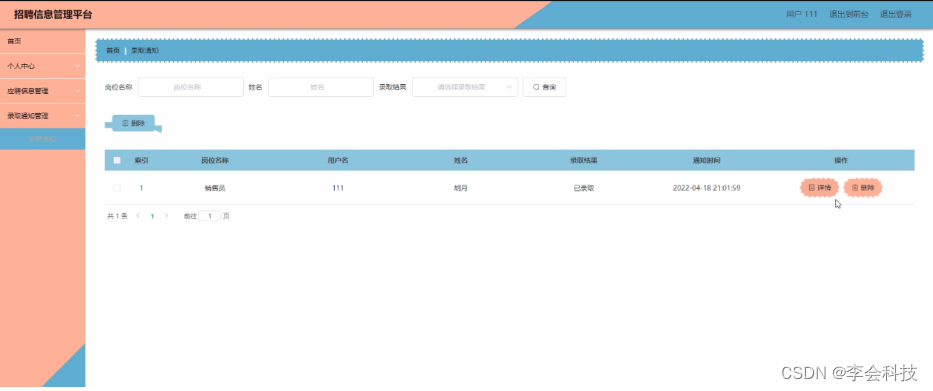The image size is (933, 391).
Task: Click the 共 1 条 total count text
Action: coord(117,216)
